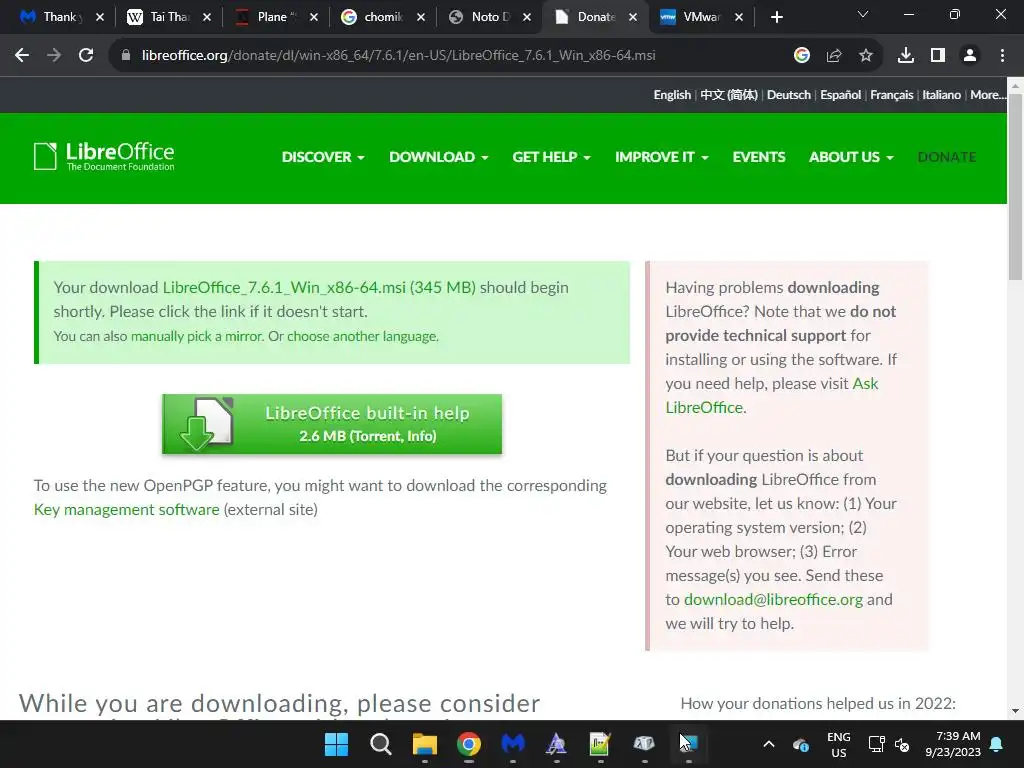Download LibreOffice built-in help button

[332, 424]
